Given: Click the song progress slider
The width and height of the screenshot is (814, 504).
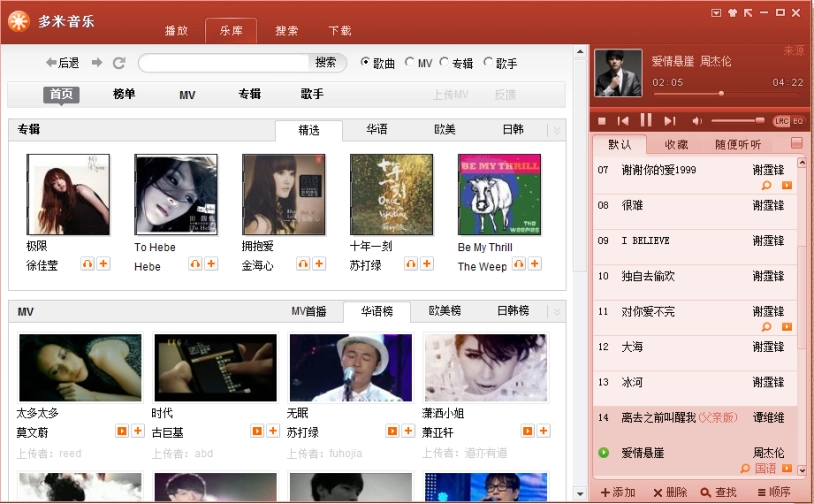Looking at the screenshot, I should [x=728, y=93].
